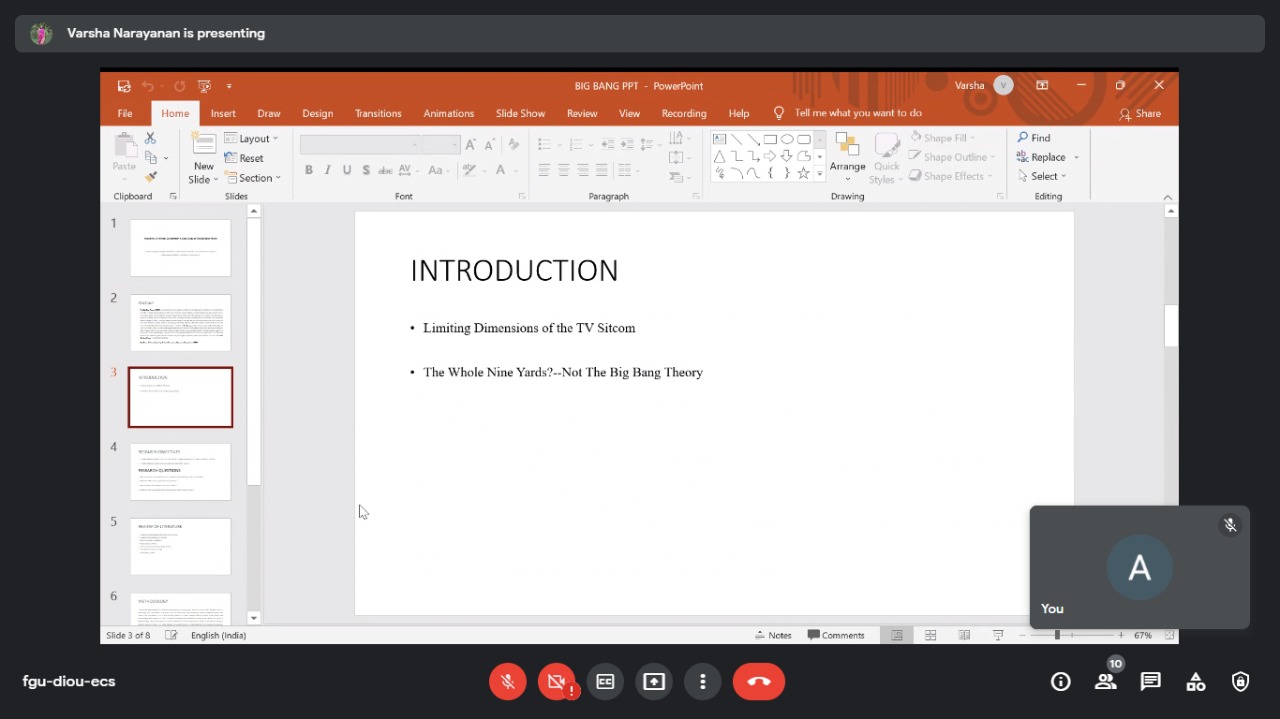Open Quick Styles gallery
The image size is (1280, 719).
[x=886, y=158]
